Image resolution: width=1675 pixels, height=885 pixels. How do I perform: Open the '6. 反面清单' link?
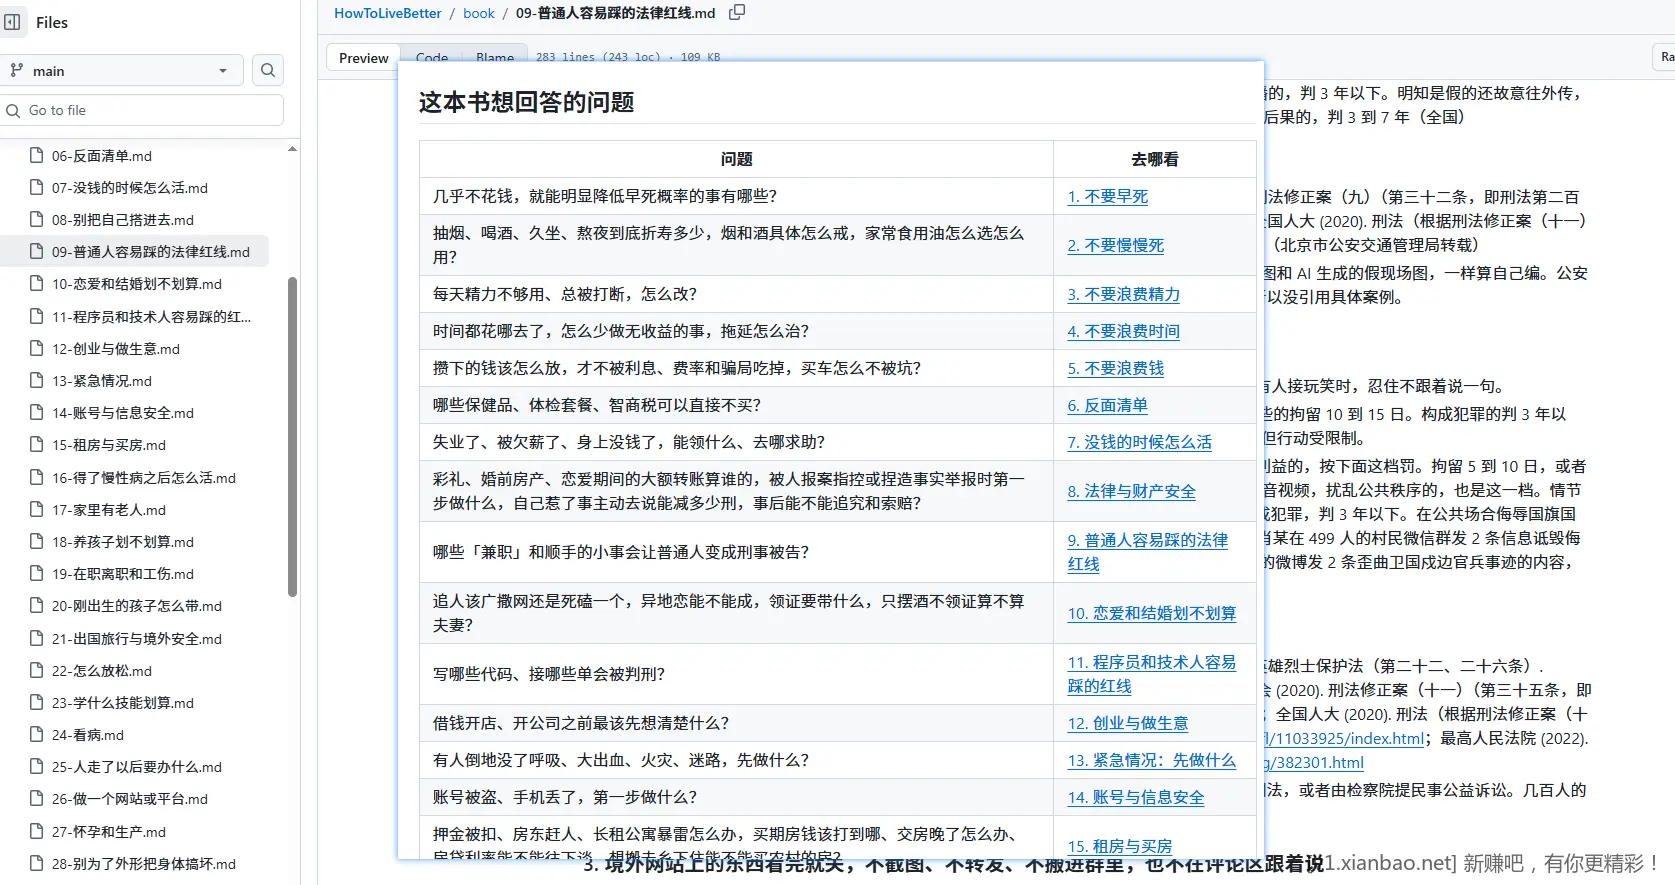pyautogui.click(x=1107, y=406)
